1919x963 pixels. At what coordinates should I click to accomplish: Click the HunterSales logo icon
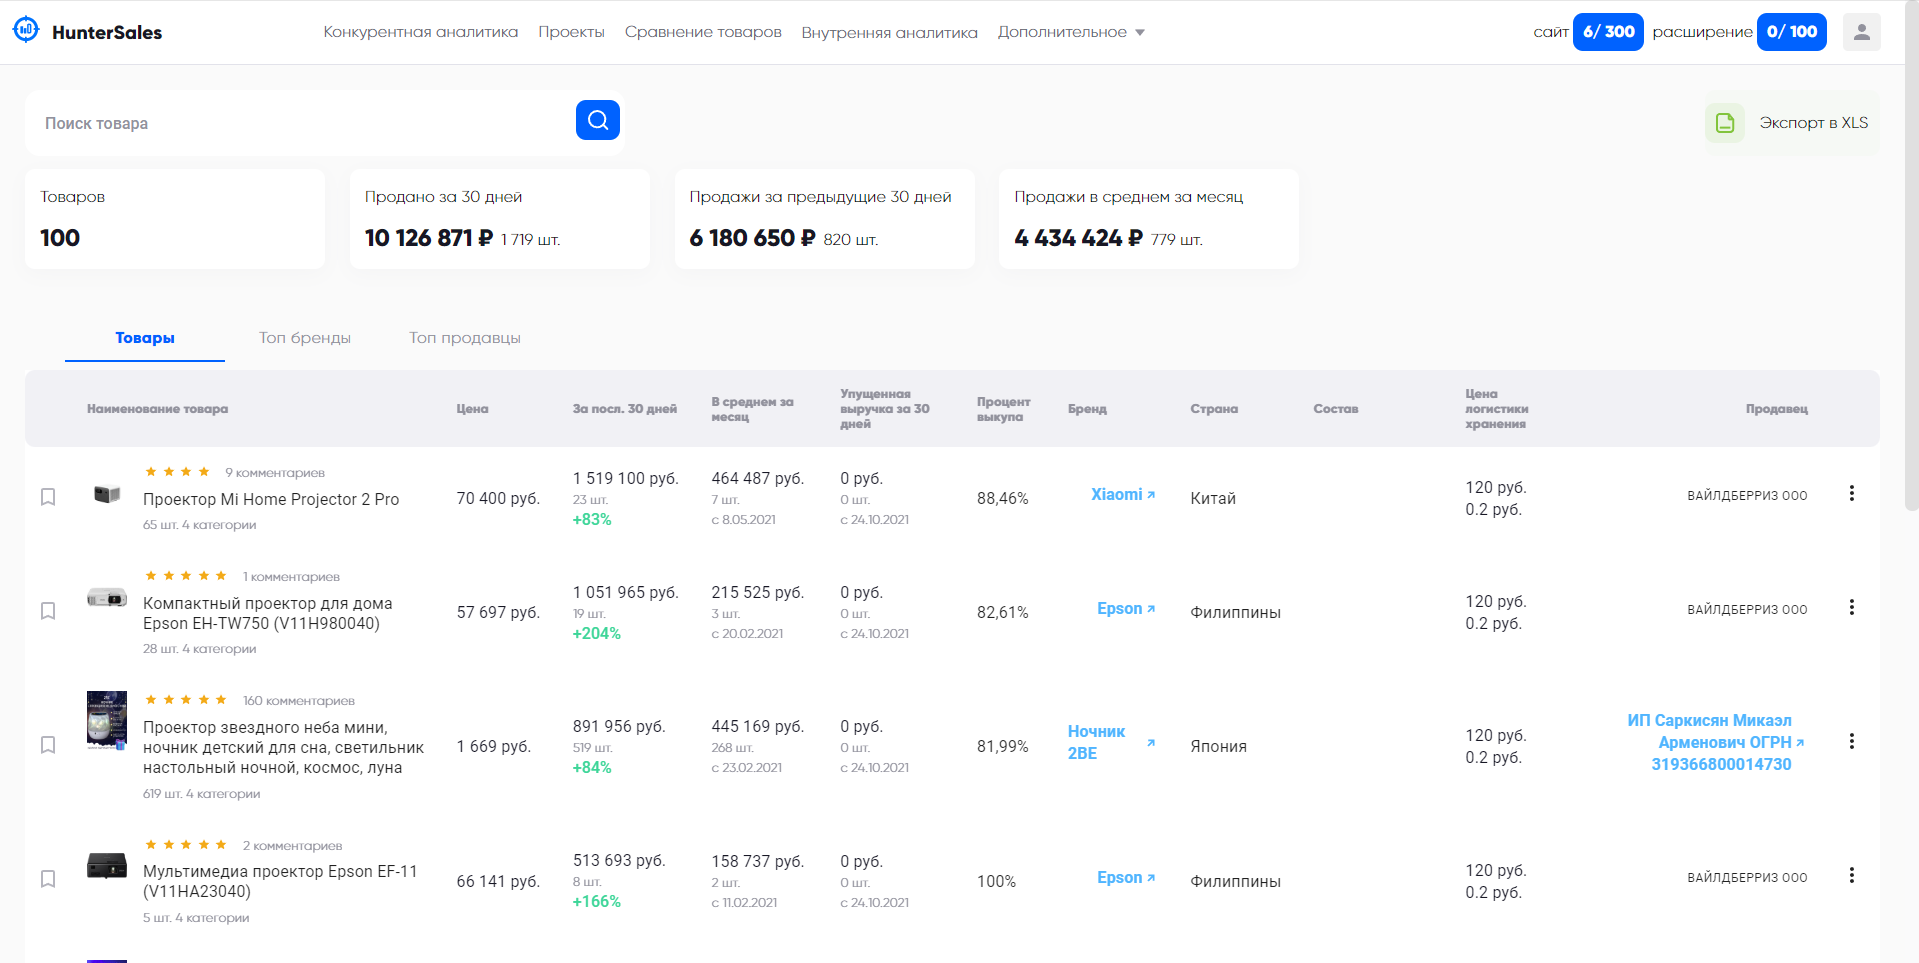pos(26,30)
